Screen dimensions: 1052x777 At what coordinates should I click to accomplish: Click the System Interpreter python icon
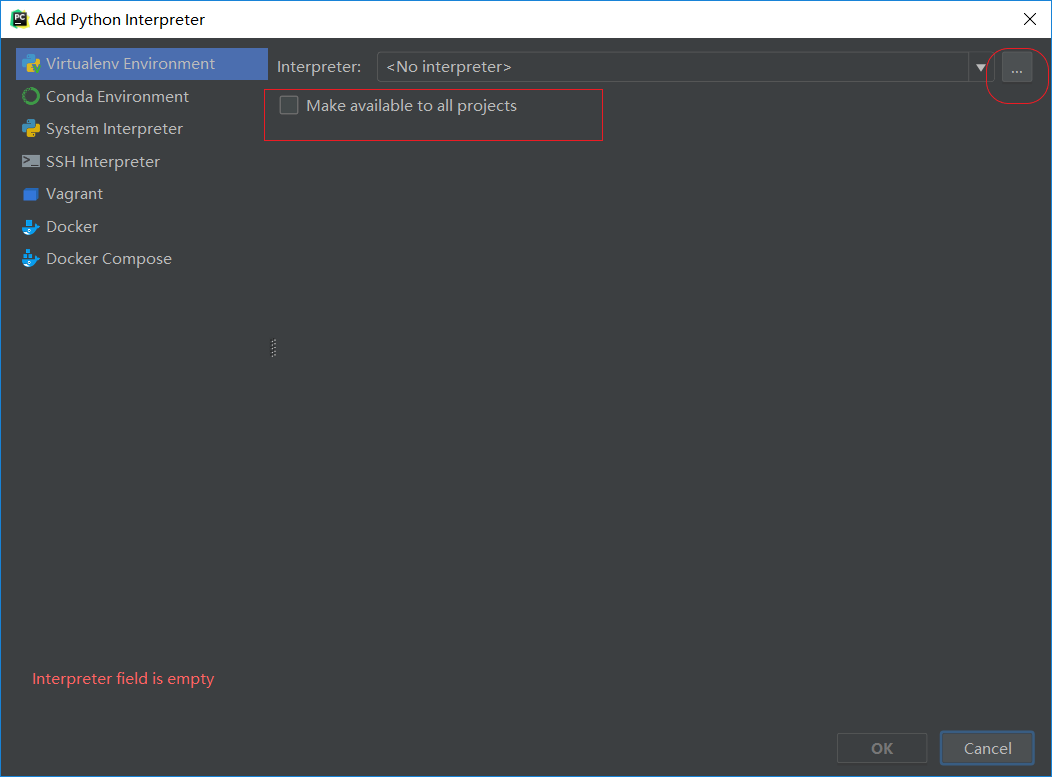pos(31,129)
